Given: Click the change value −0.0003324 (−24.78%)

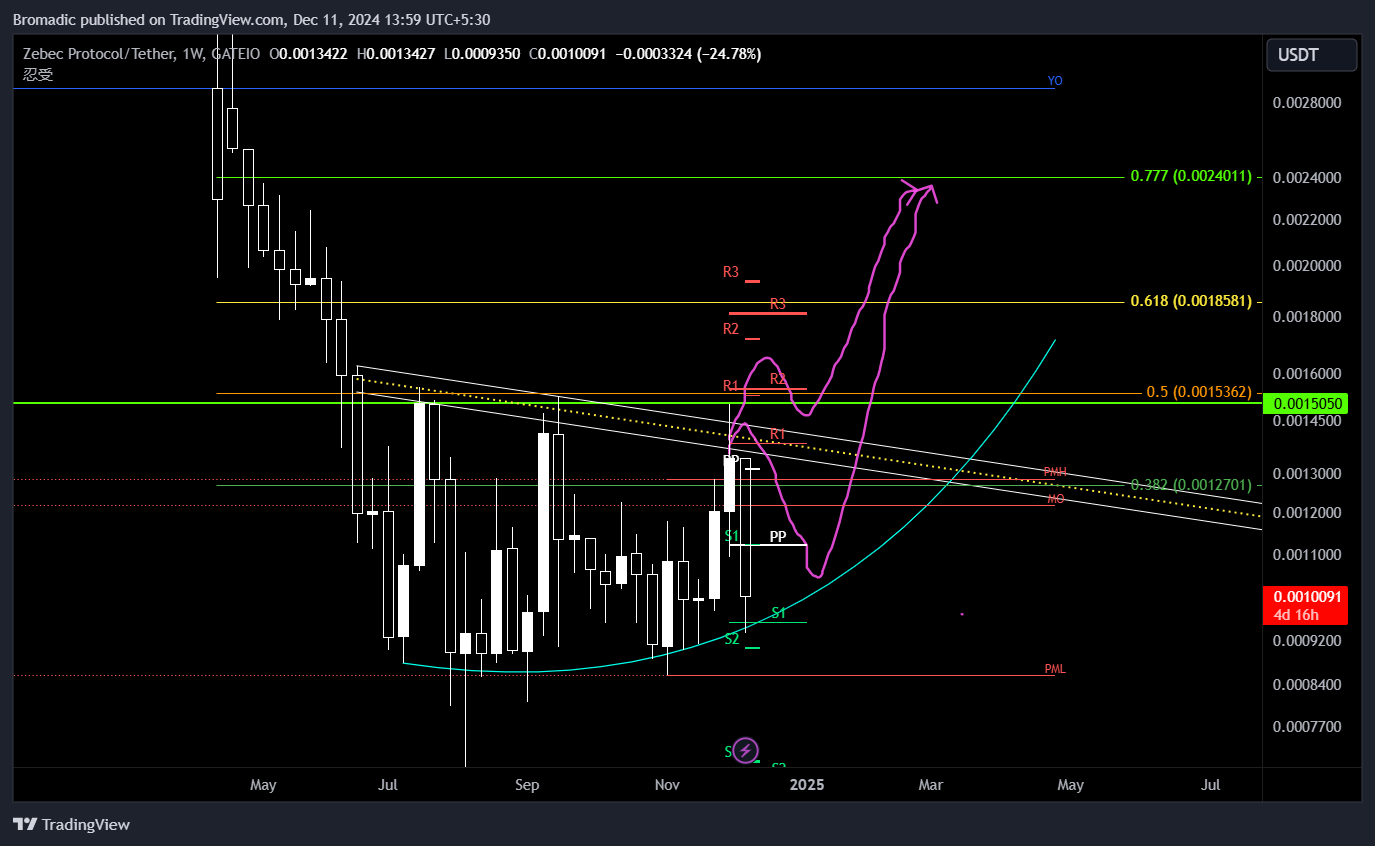Looking at the screenshot, I should point(688,54).
